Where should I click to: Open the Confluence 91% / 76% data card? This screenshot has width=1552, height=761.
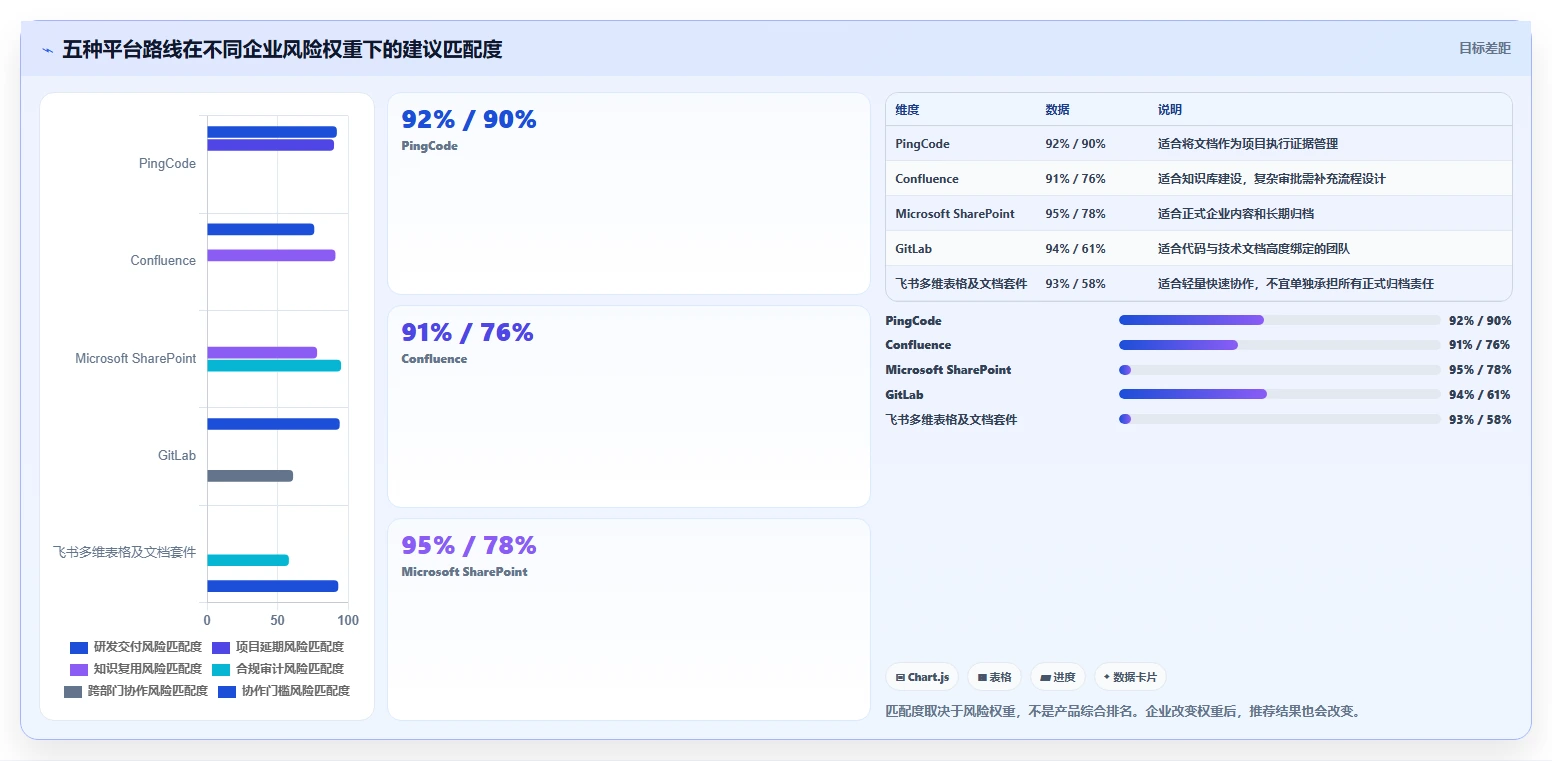pos(629,406)
